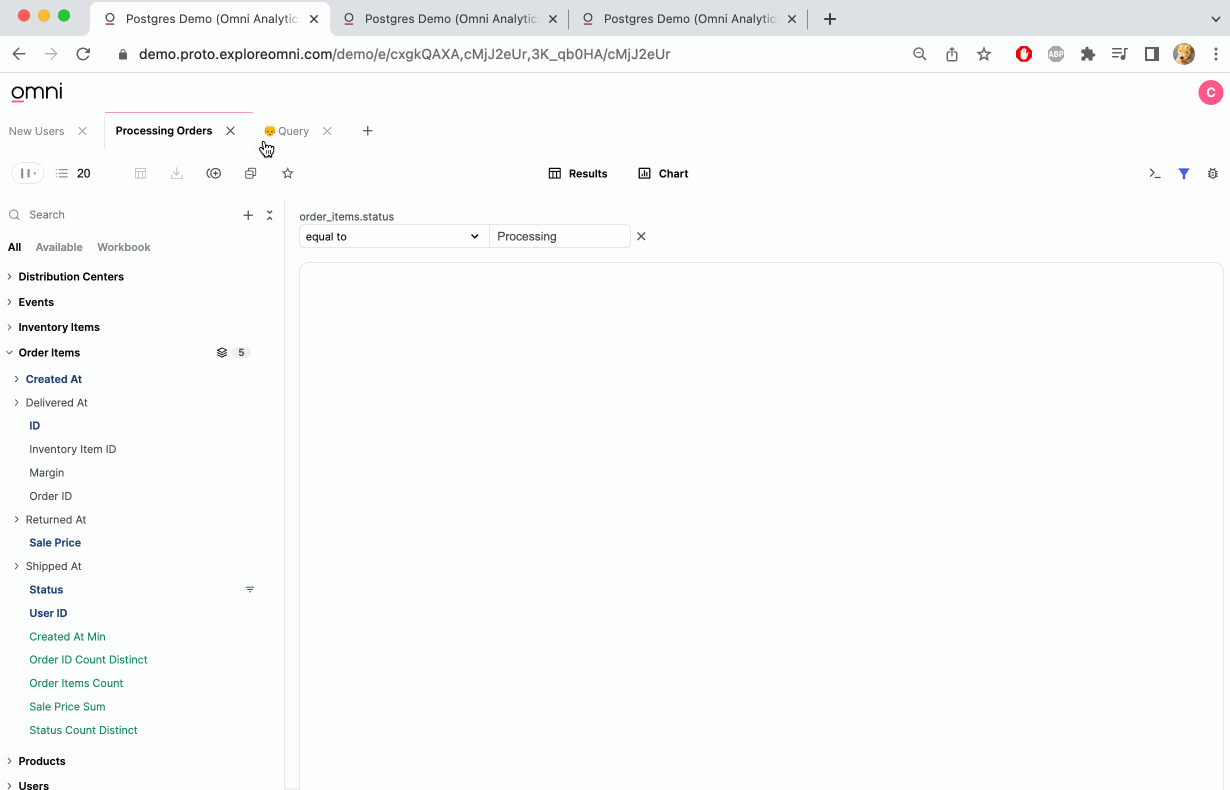This screenshot has width=1230, height=790.
Task: Select Status Count Distinct measure
Action: click(x=83, y=730)
